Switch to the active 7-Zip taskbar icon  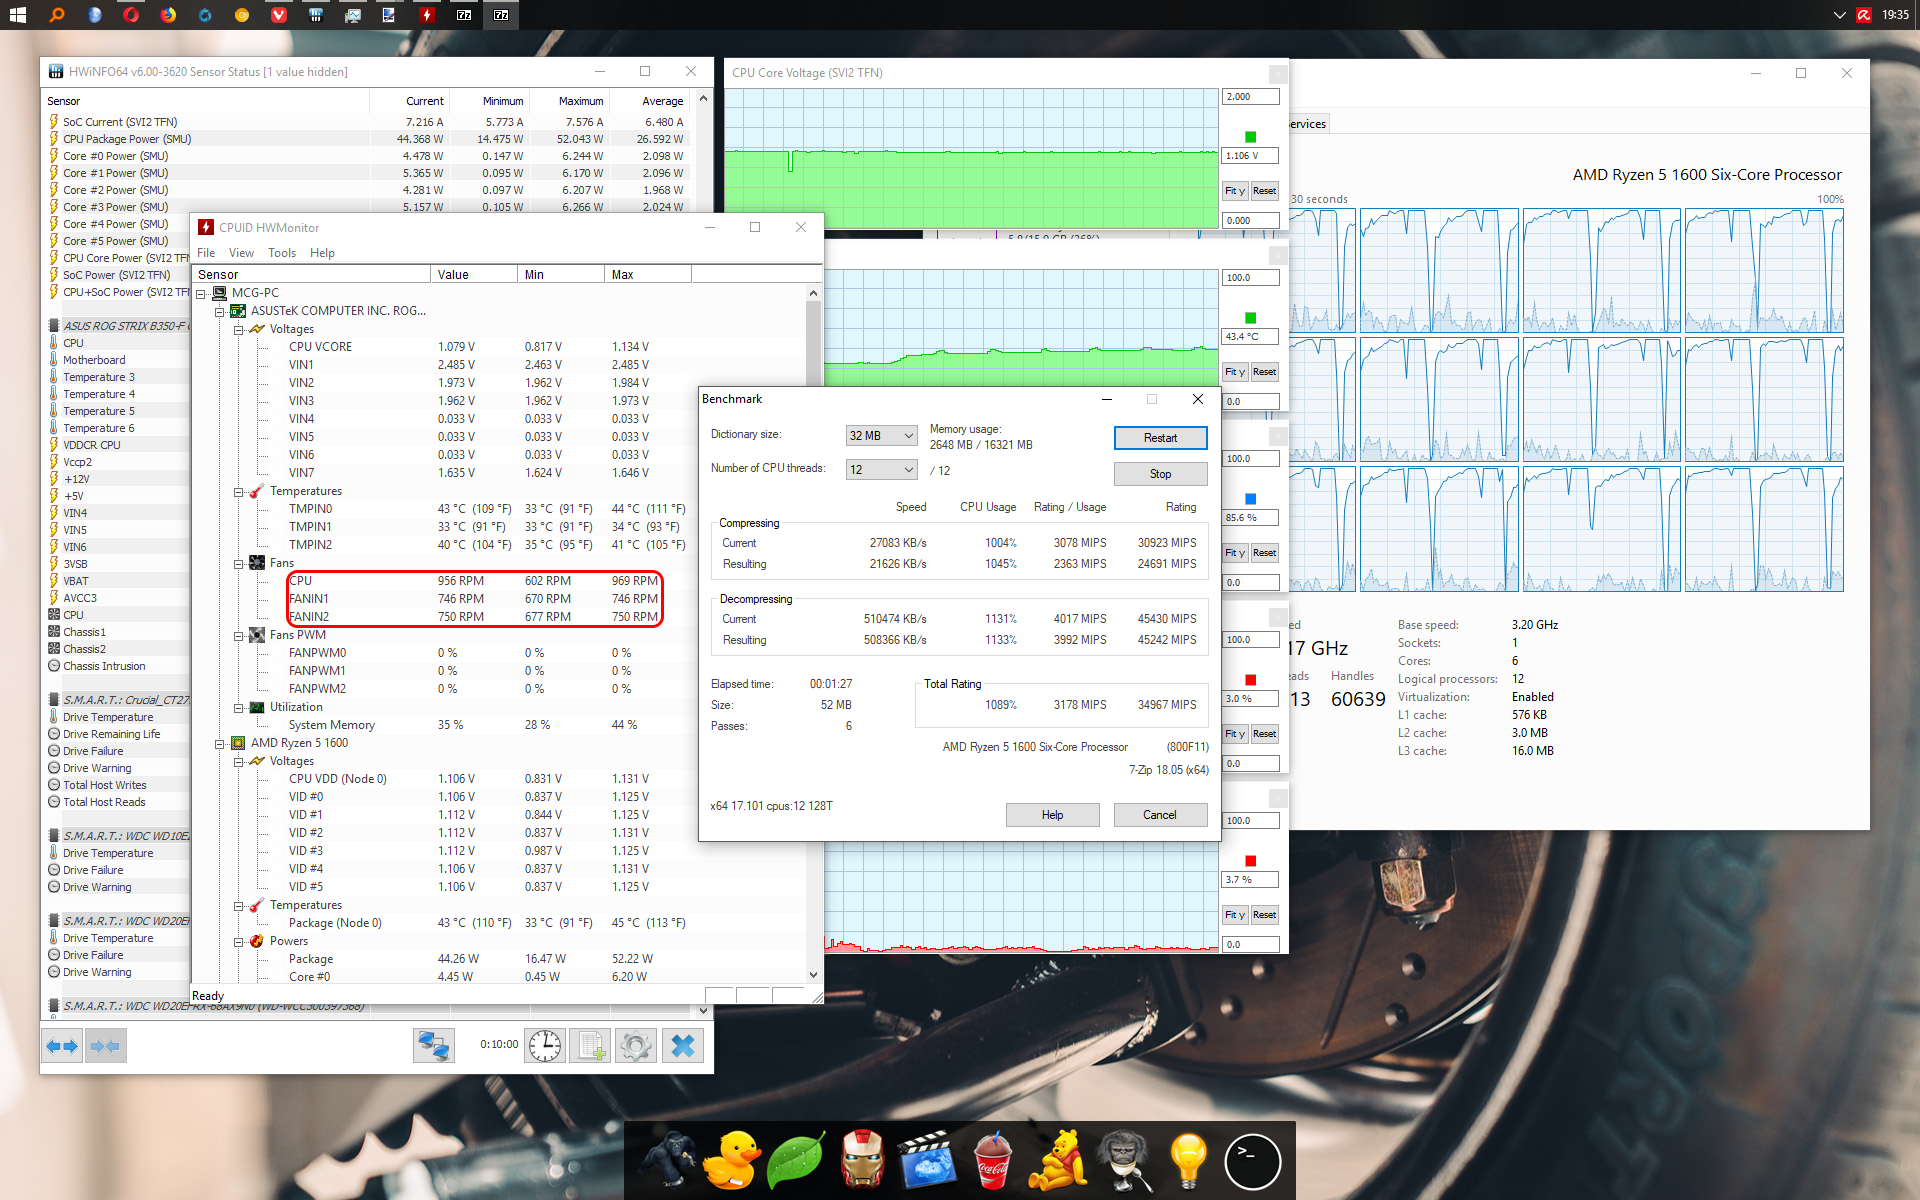point(500,14)
